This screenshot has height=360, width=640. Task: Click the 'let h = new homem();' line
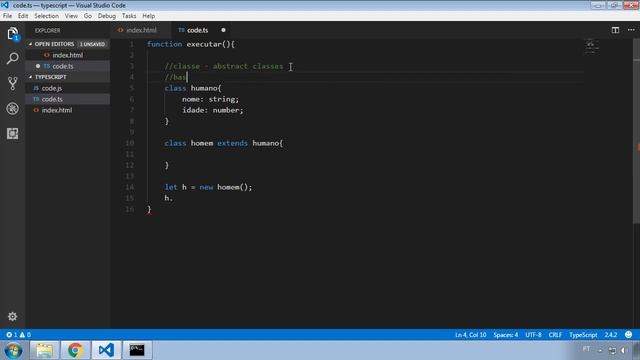pos(208,187)
